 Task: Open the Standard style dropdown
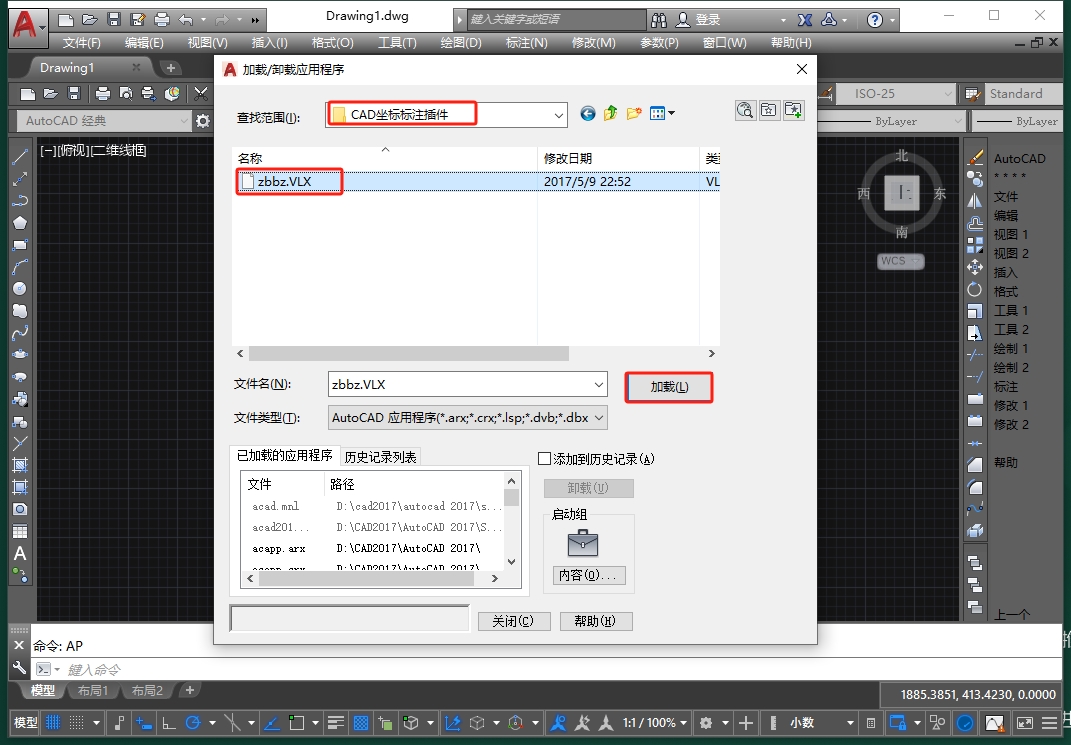[1023, 94]
